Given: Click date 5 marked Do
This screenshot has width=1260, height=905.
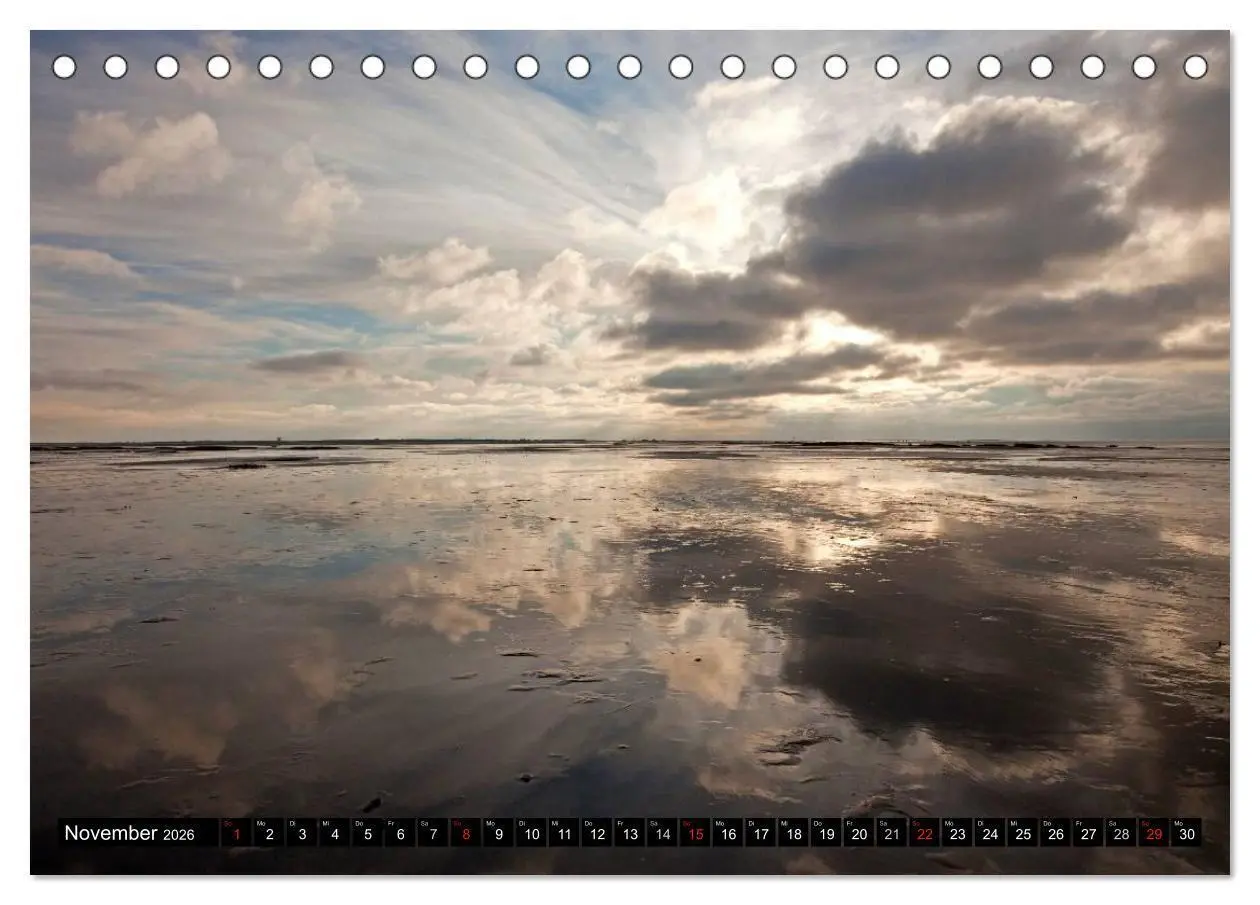Looking at the screenshot, I should (367, 833).
